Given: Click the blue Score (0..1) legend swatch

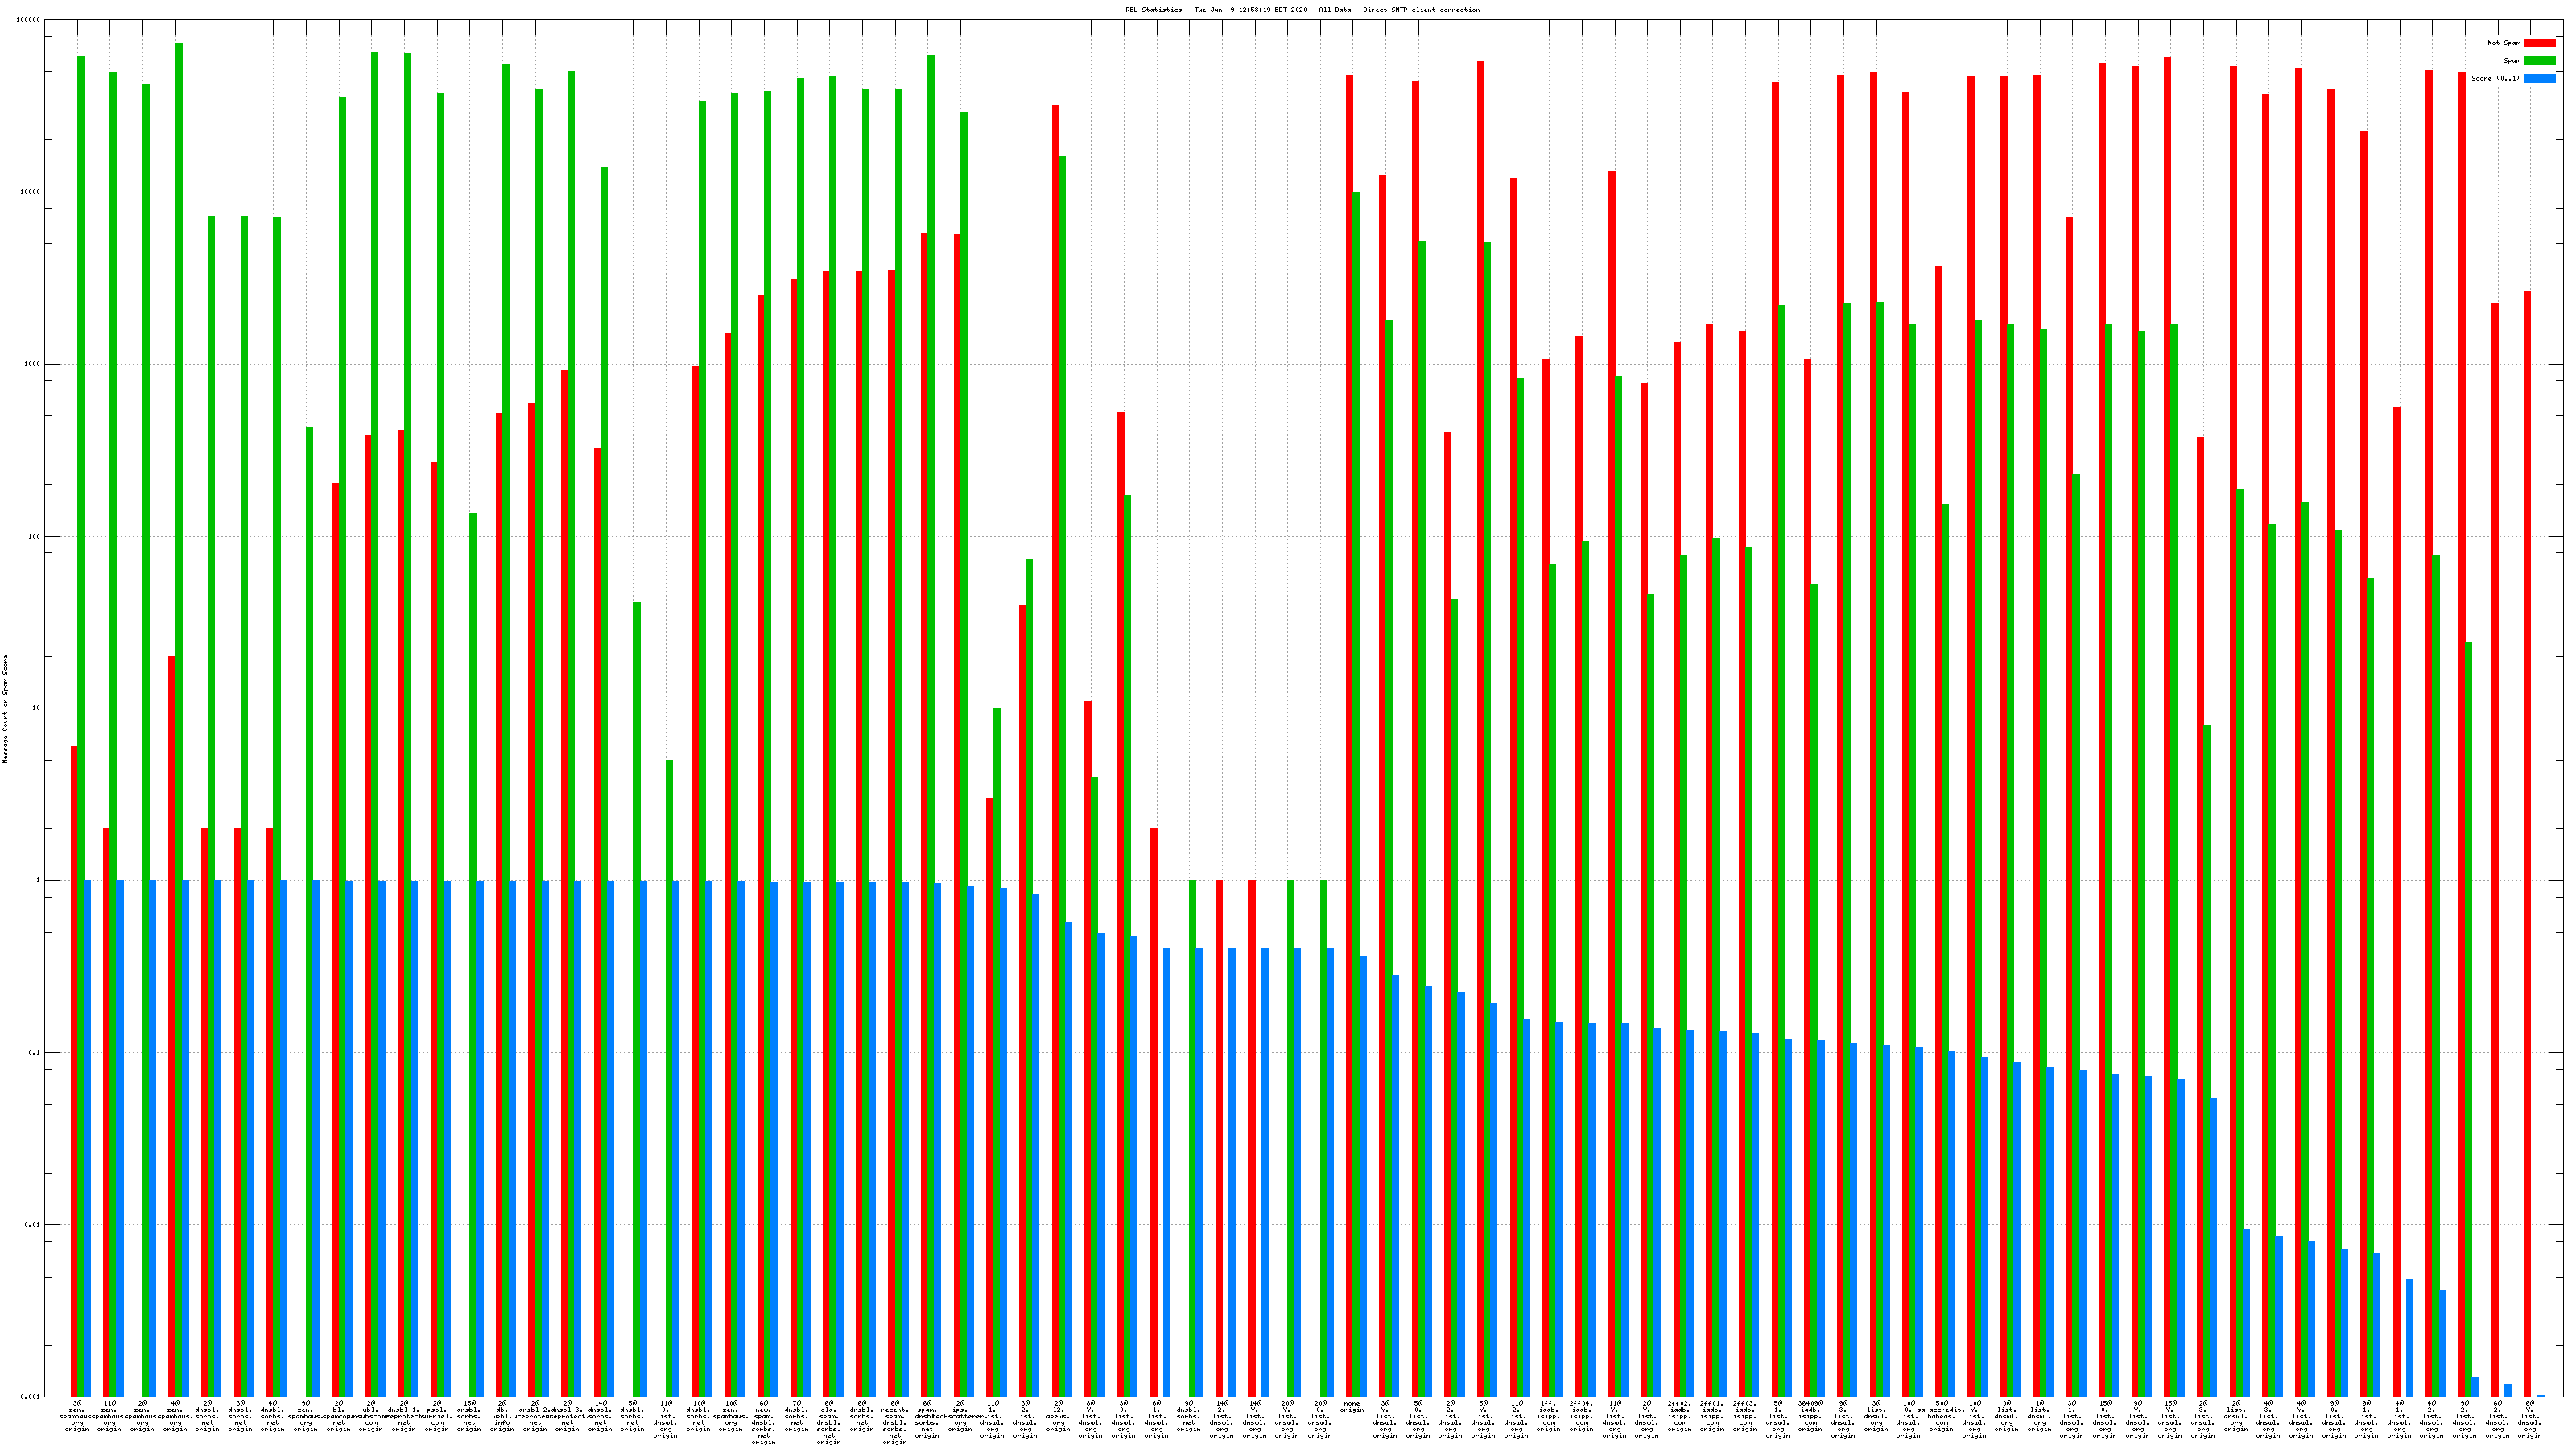Looking at the screenshot, I should pos(2539,78).
